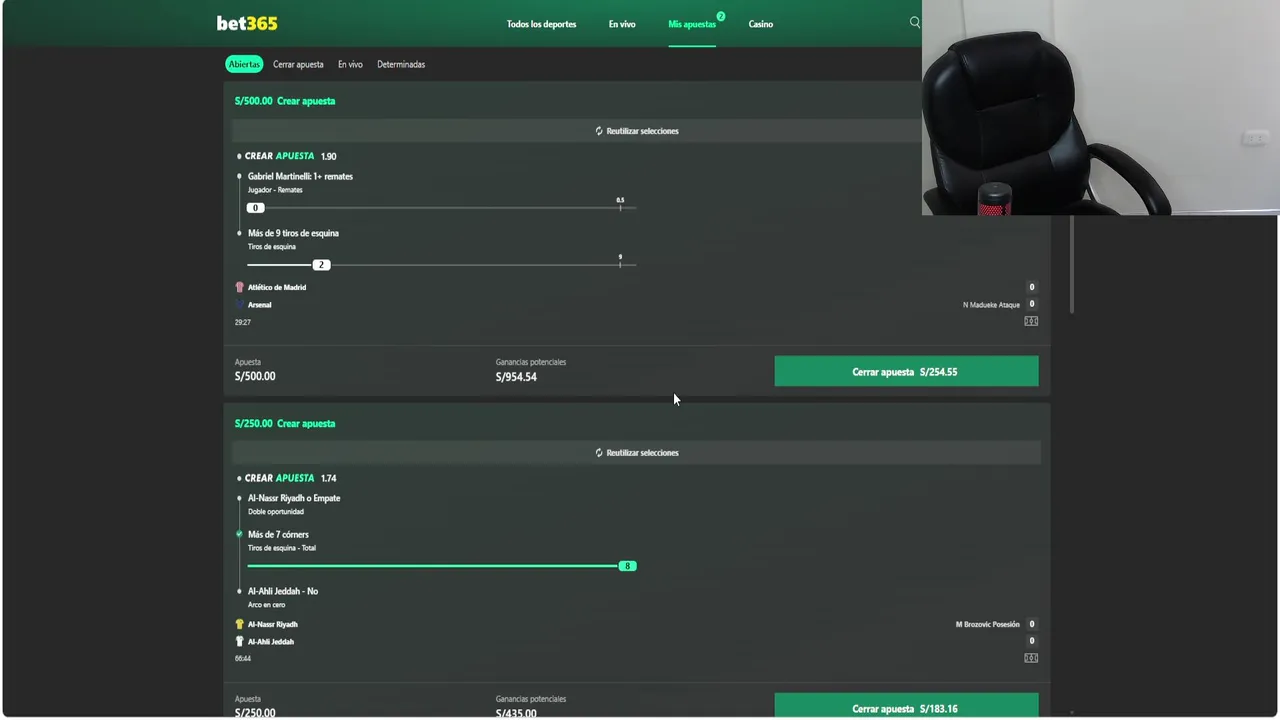Click Al-Nassr Riyadh o Empate selection

click(294, 498)
